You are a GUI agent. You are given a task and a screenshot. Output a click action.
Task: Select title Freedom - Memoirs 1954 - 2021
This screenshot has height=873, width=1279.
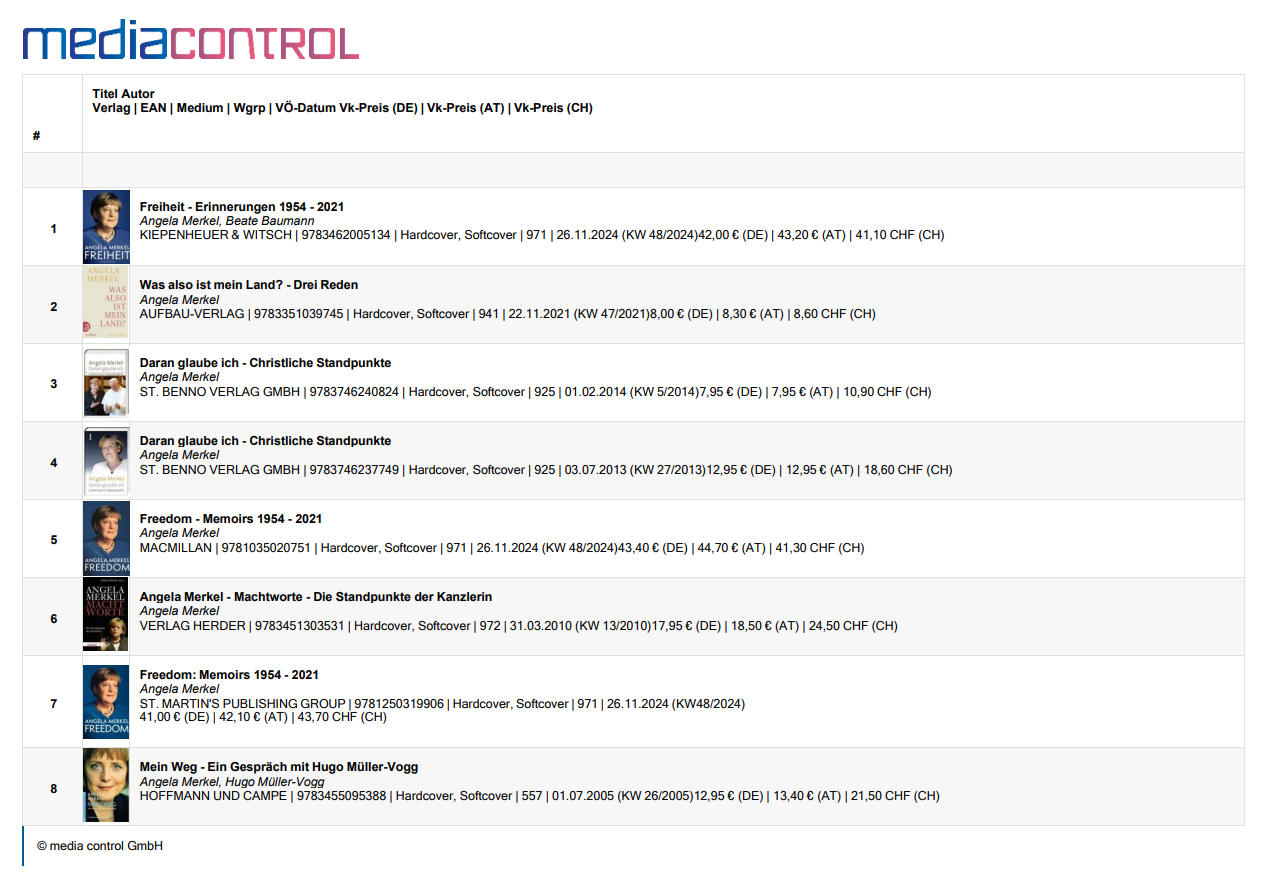coord(231,519)
